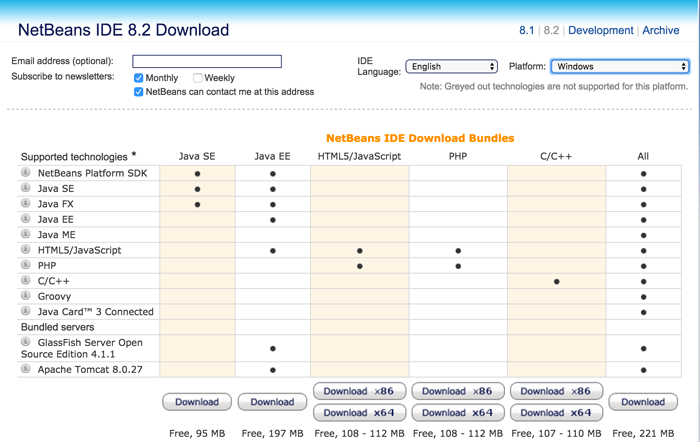Download HTML5/JavaScript bundle x64
Screen dimensions: 700x442
click(359, 413)
